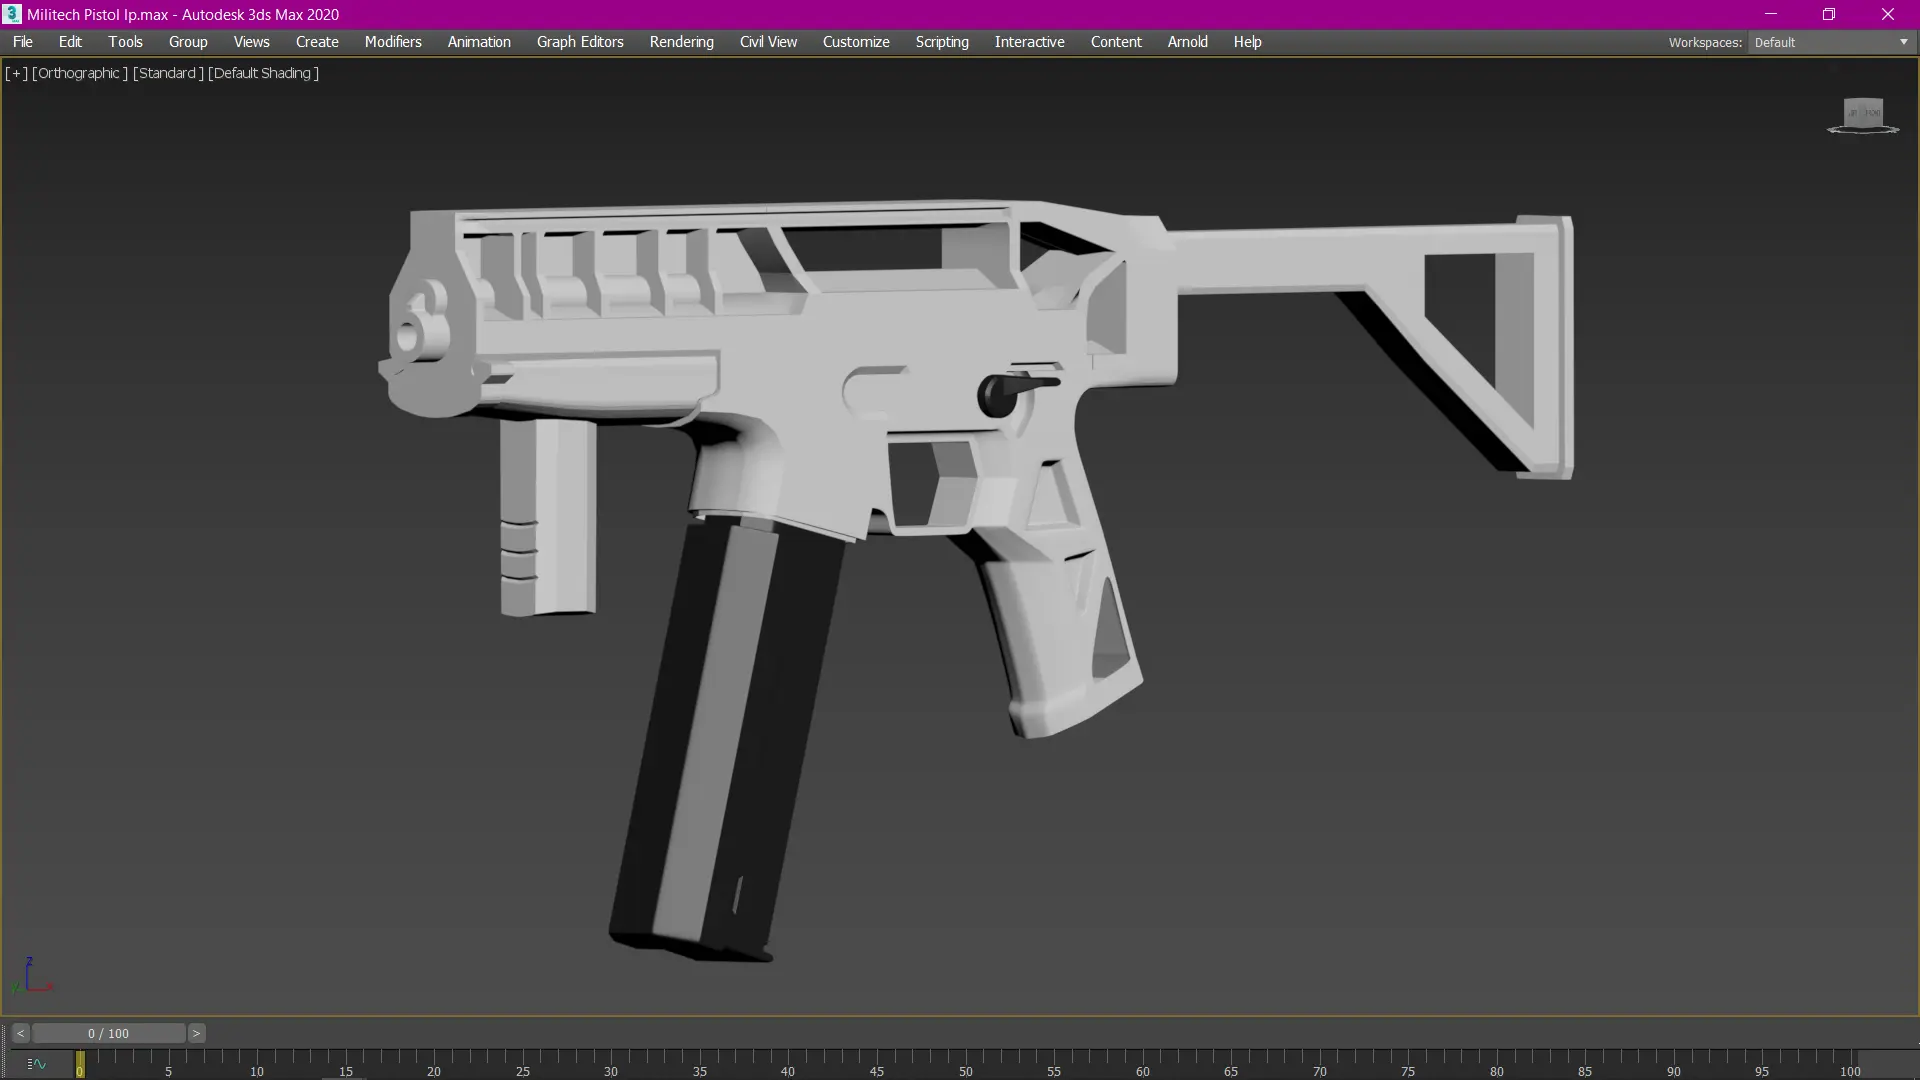Open the Create menu
The image size is (1920, 1080).
coord(317,42)
